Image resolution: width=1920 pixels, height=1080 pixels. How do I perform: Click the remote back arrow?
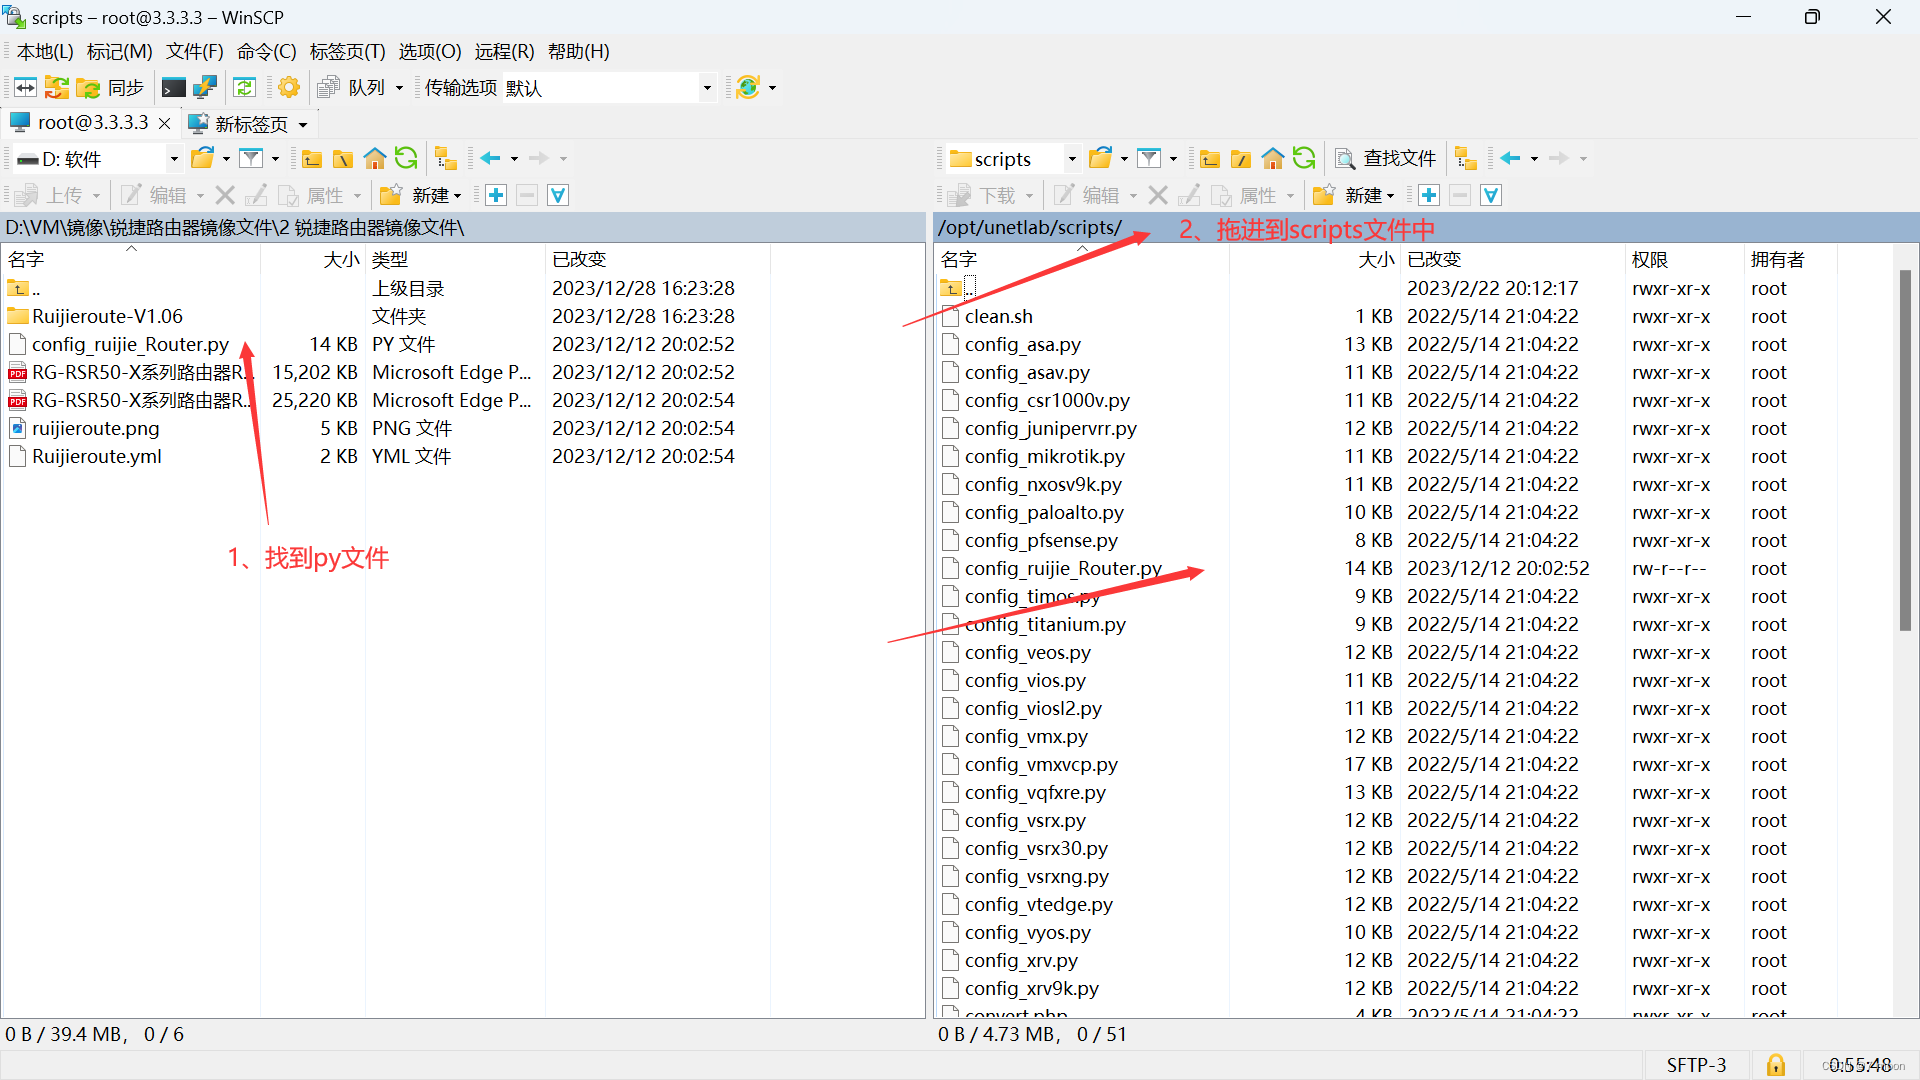pyautogui.click(x=1511, y=158)
